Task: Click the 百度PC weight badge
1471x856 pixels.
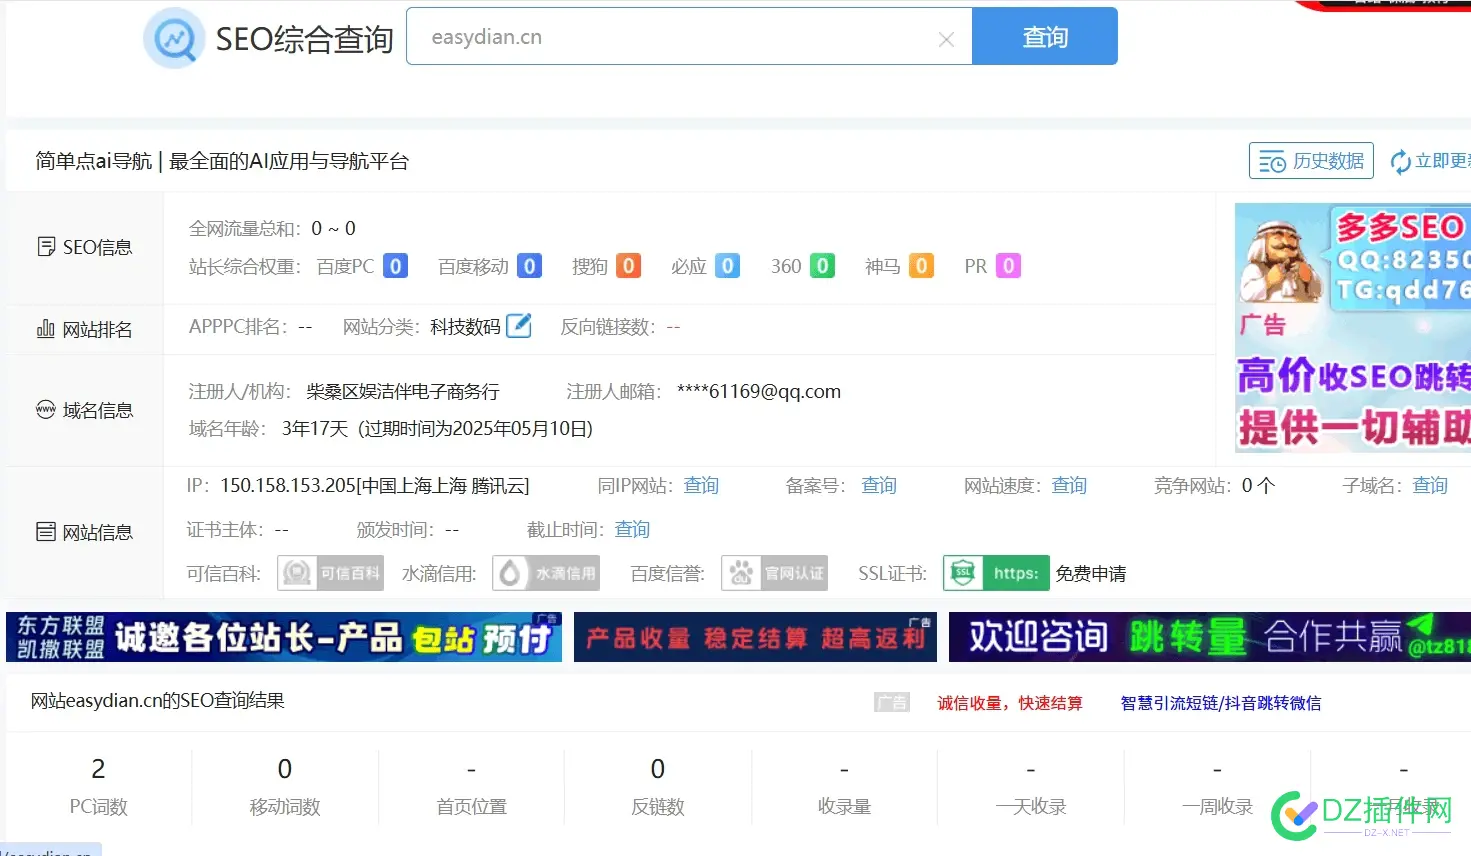Action: point(396,266)
